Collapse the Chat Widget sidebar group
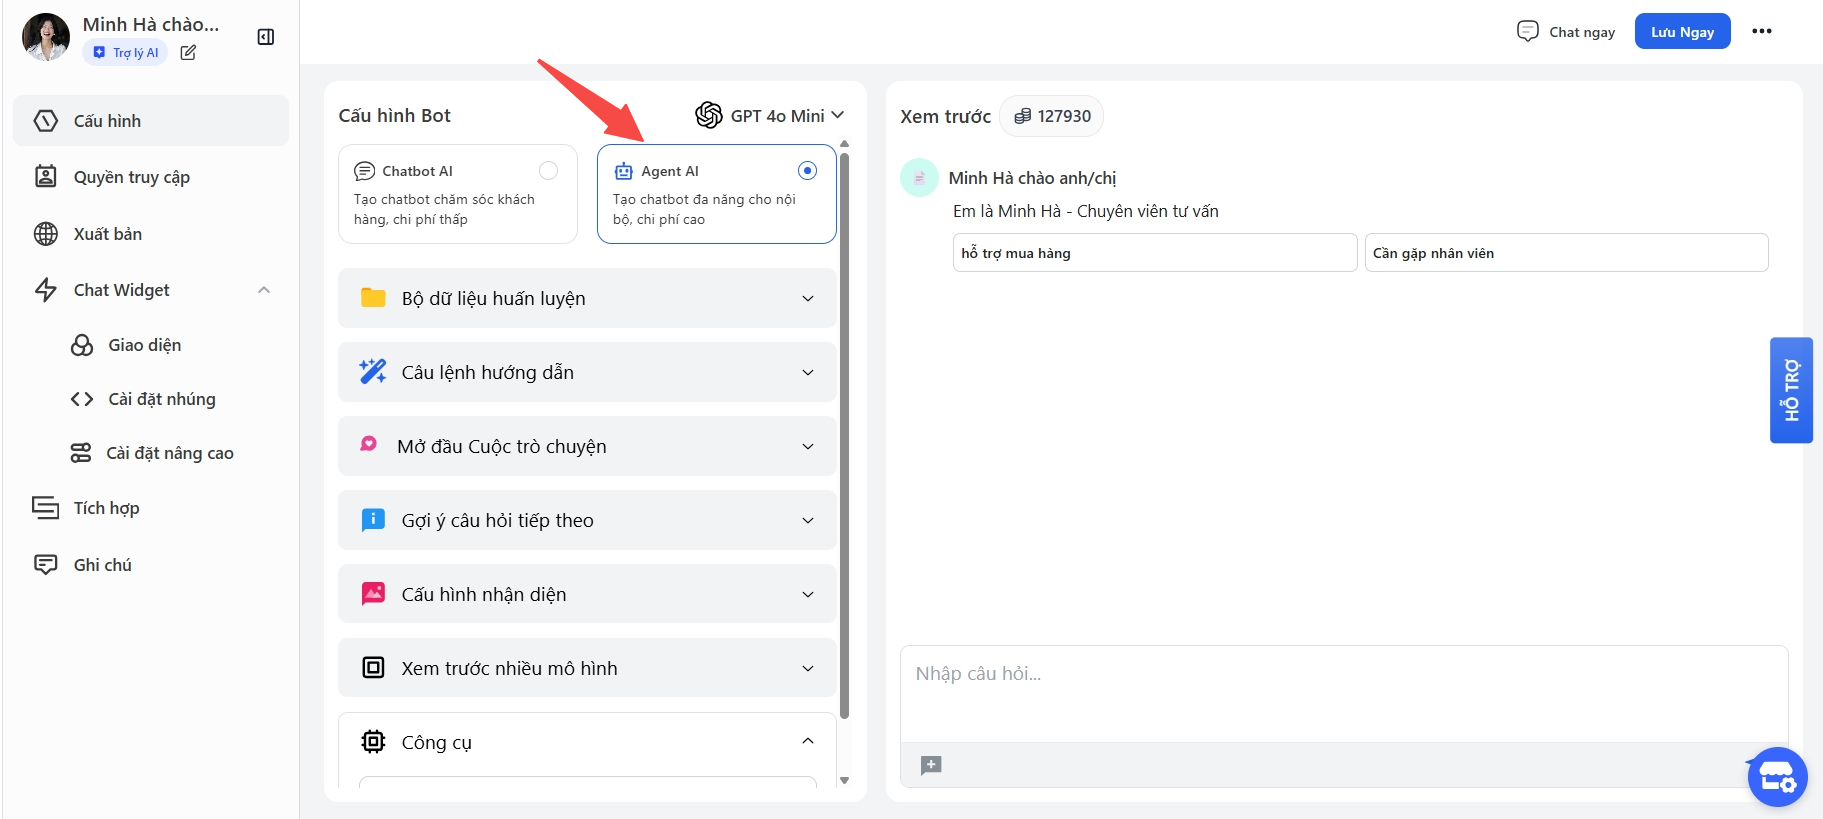Viewport: 1823px width, 819px height. [264, 290]
